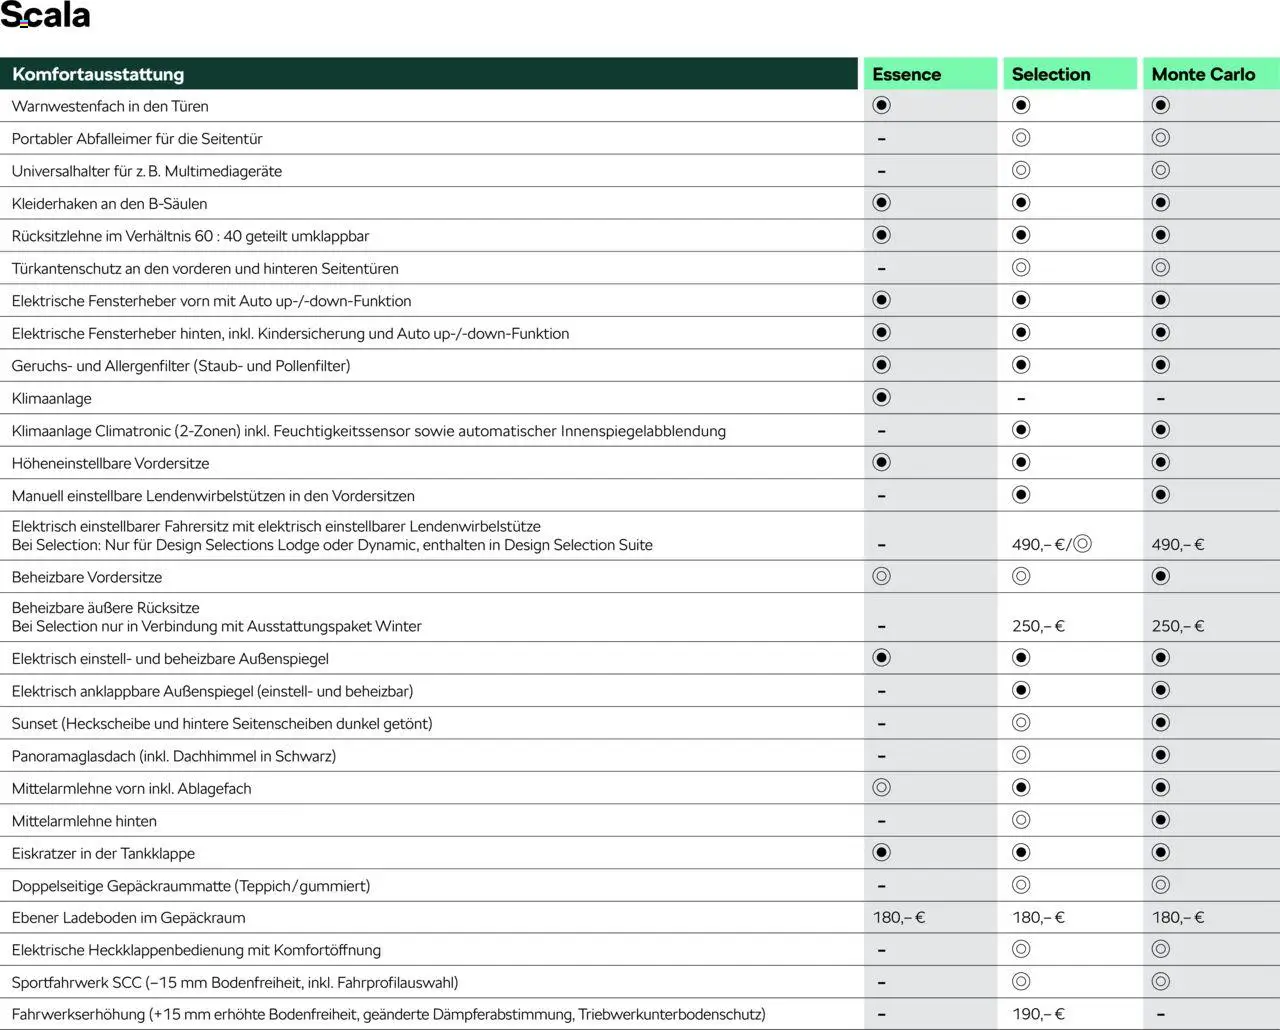
Task: Click the Scala logo heading
Action: click(x=46, y=16)
